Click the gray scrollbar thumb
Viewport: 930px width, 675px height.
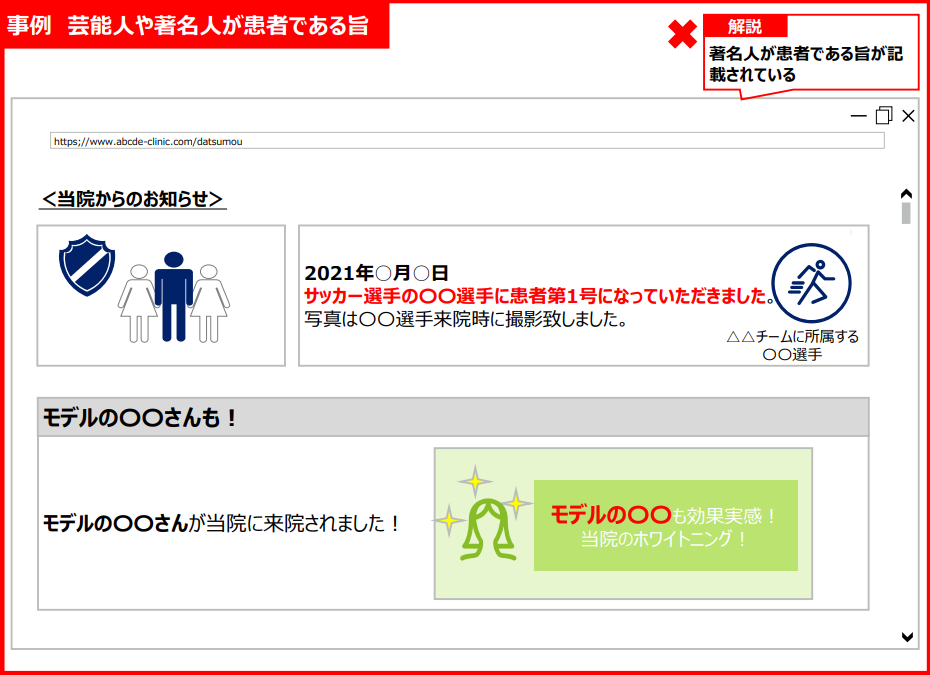pos(906,213)
